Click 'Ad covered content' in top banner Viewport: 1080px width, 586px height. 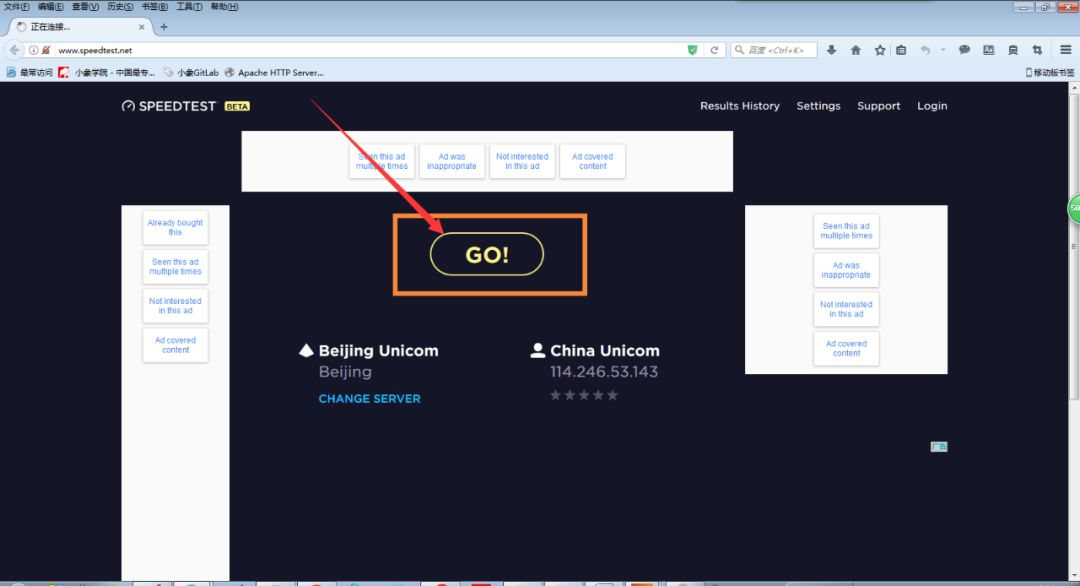point(592,161)
